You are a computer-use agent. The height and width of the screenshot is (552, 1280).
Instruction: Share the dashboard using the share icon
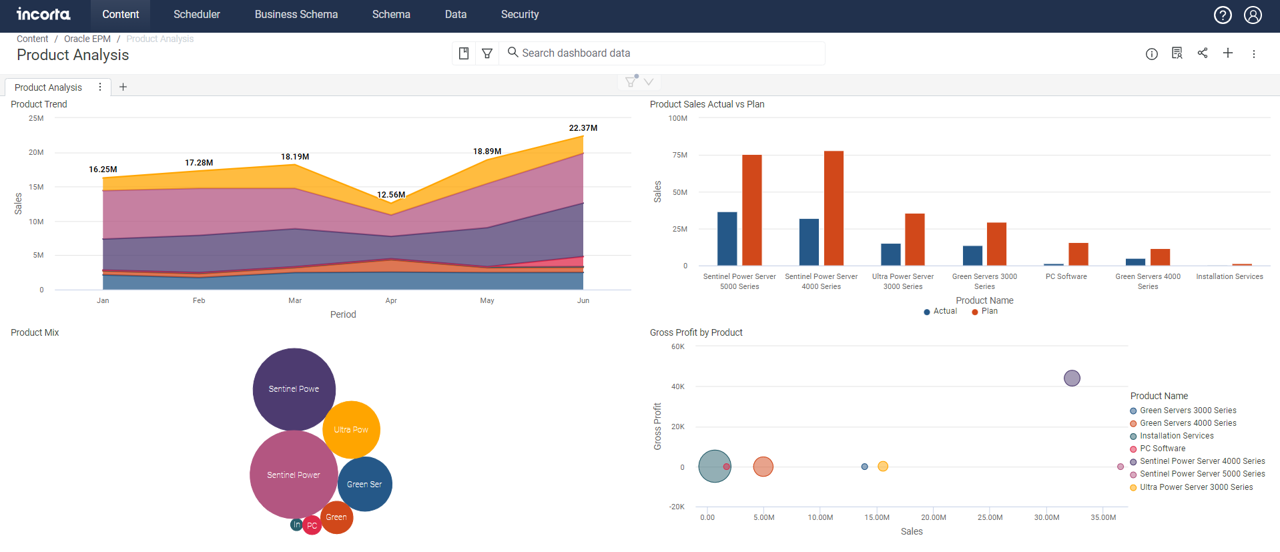[x=1202, y=53]
